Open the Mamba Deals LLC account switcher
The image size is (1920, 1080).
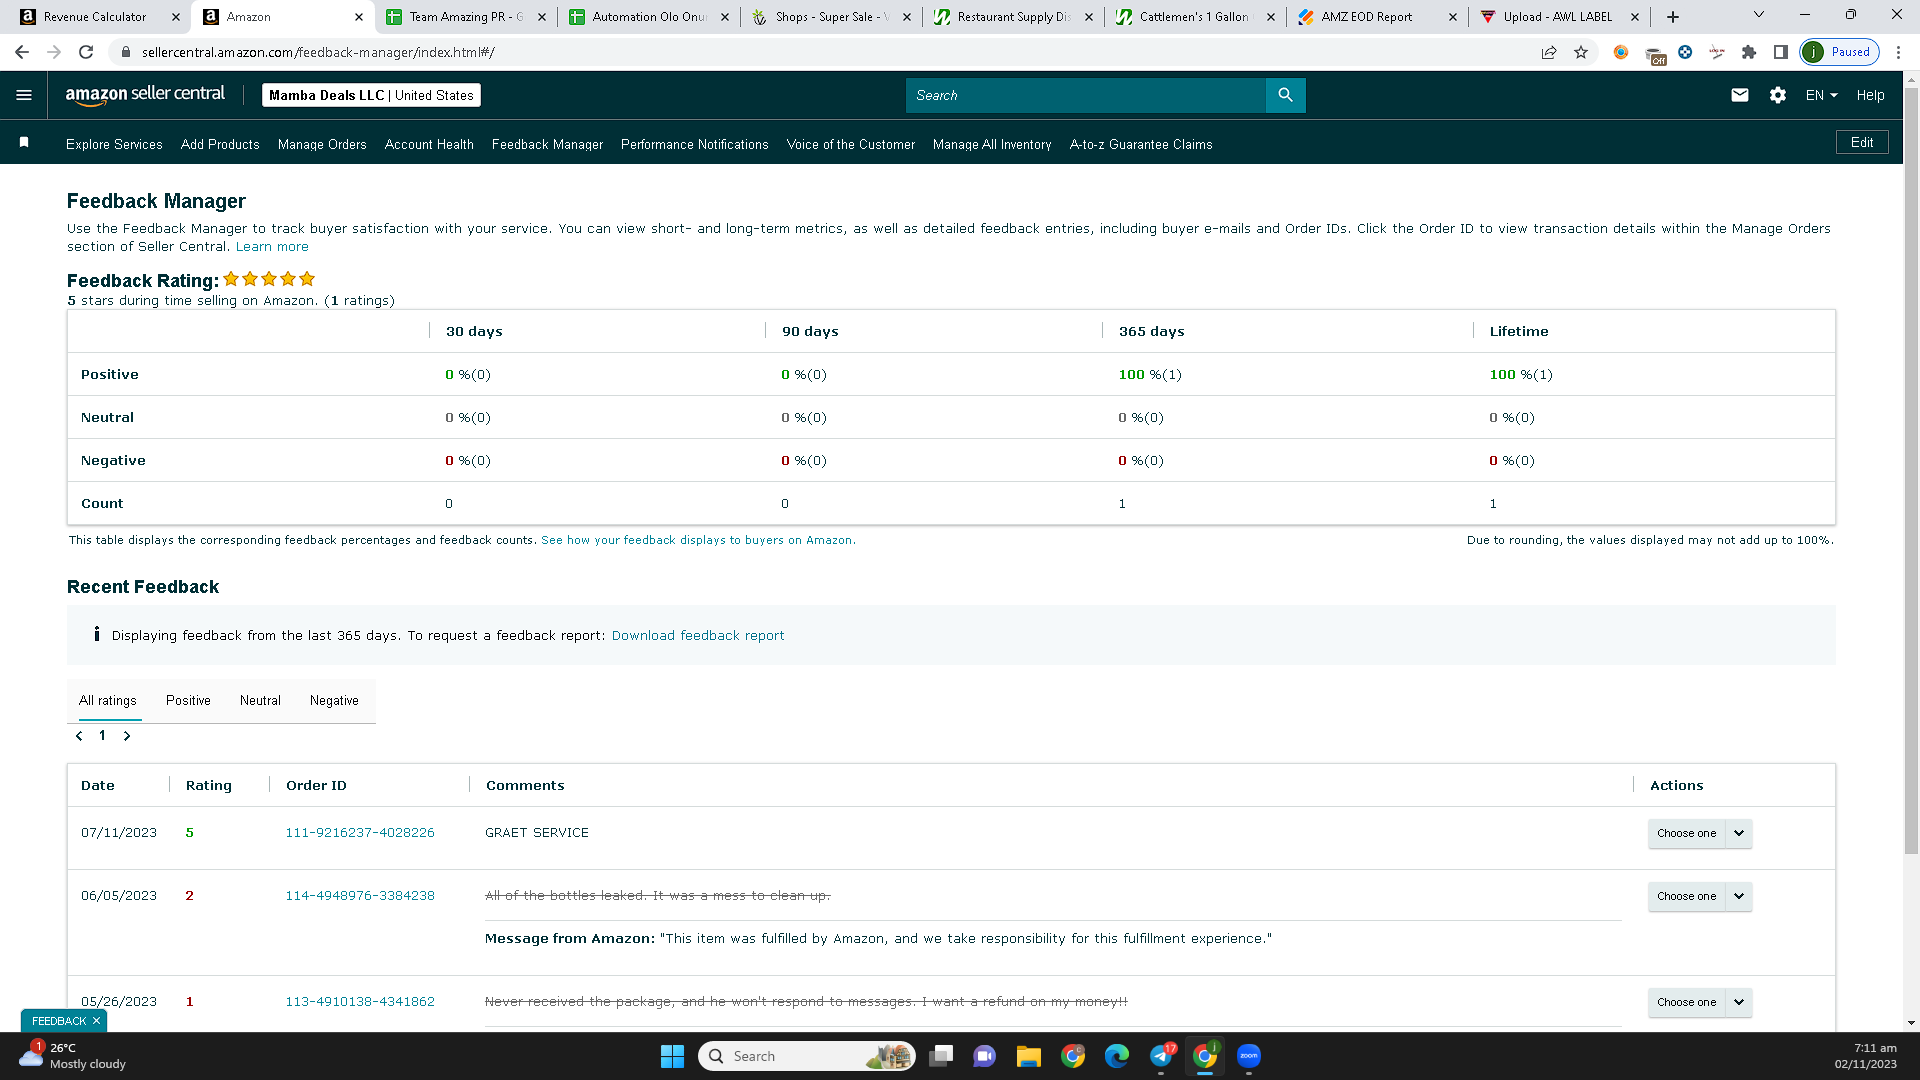[x=371, y=95]
